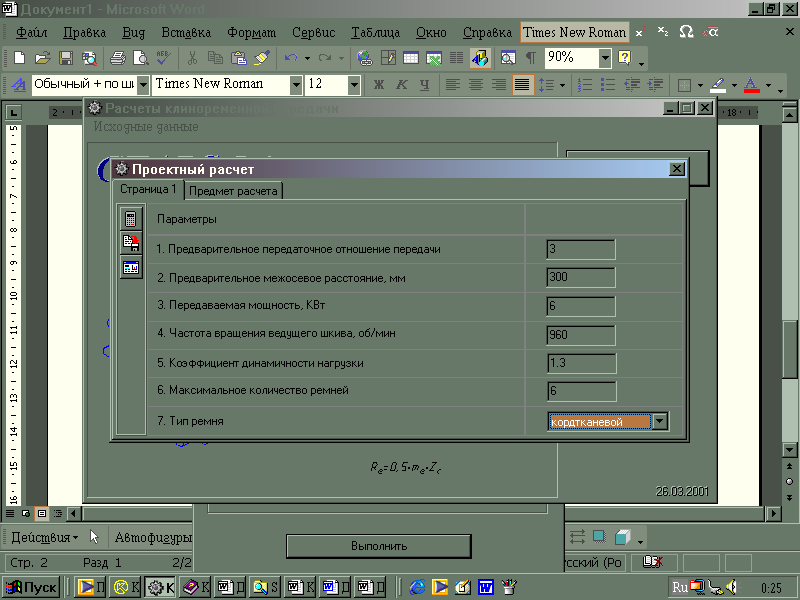The width and height of the screenshot is (800, 600).
Task: Apply subscript x₂ icon
Action: tap(663, 33)
